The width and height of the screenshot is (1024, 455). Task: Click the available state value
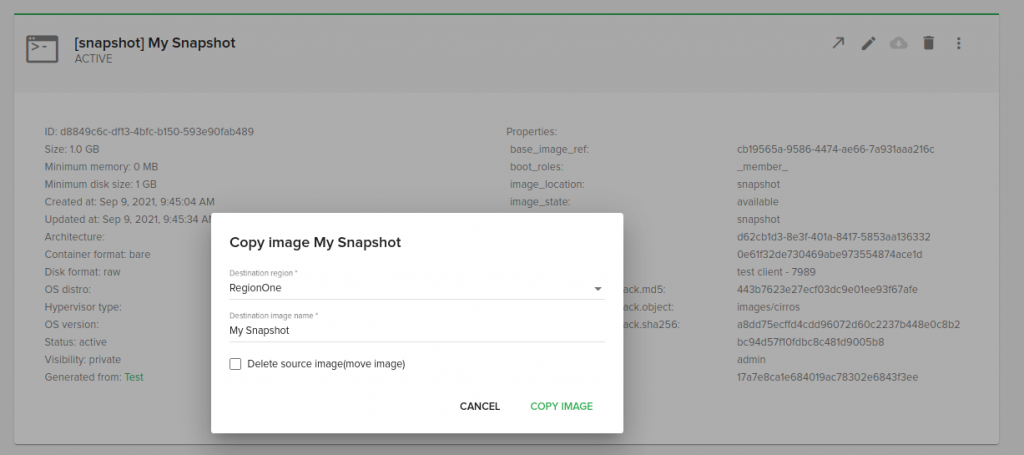[758, 202]
